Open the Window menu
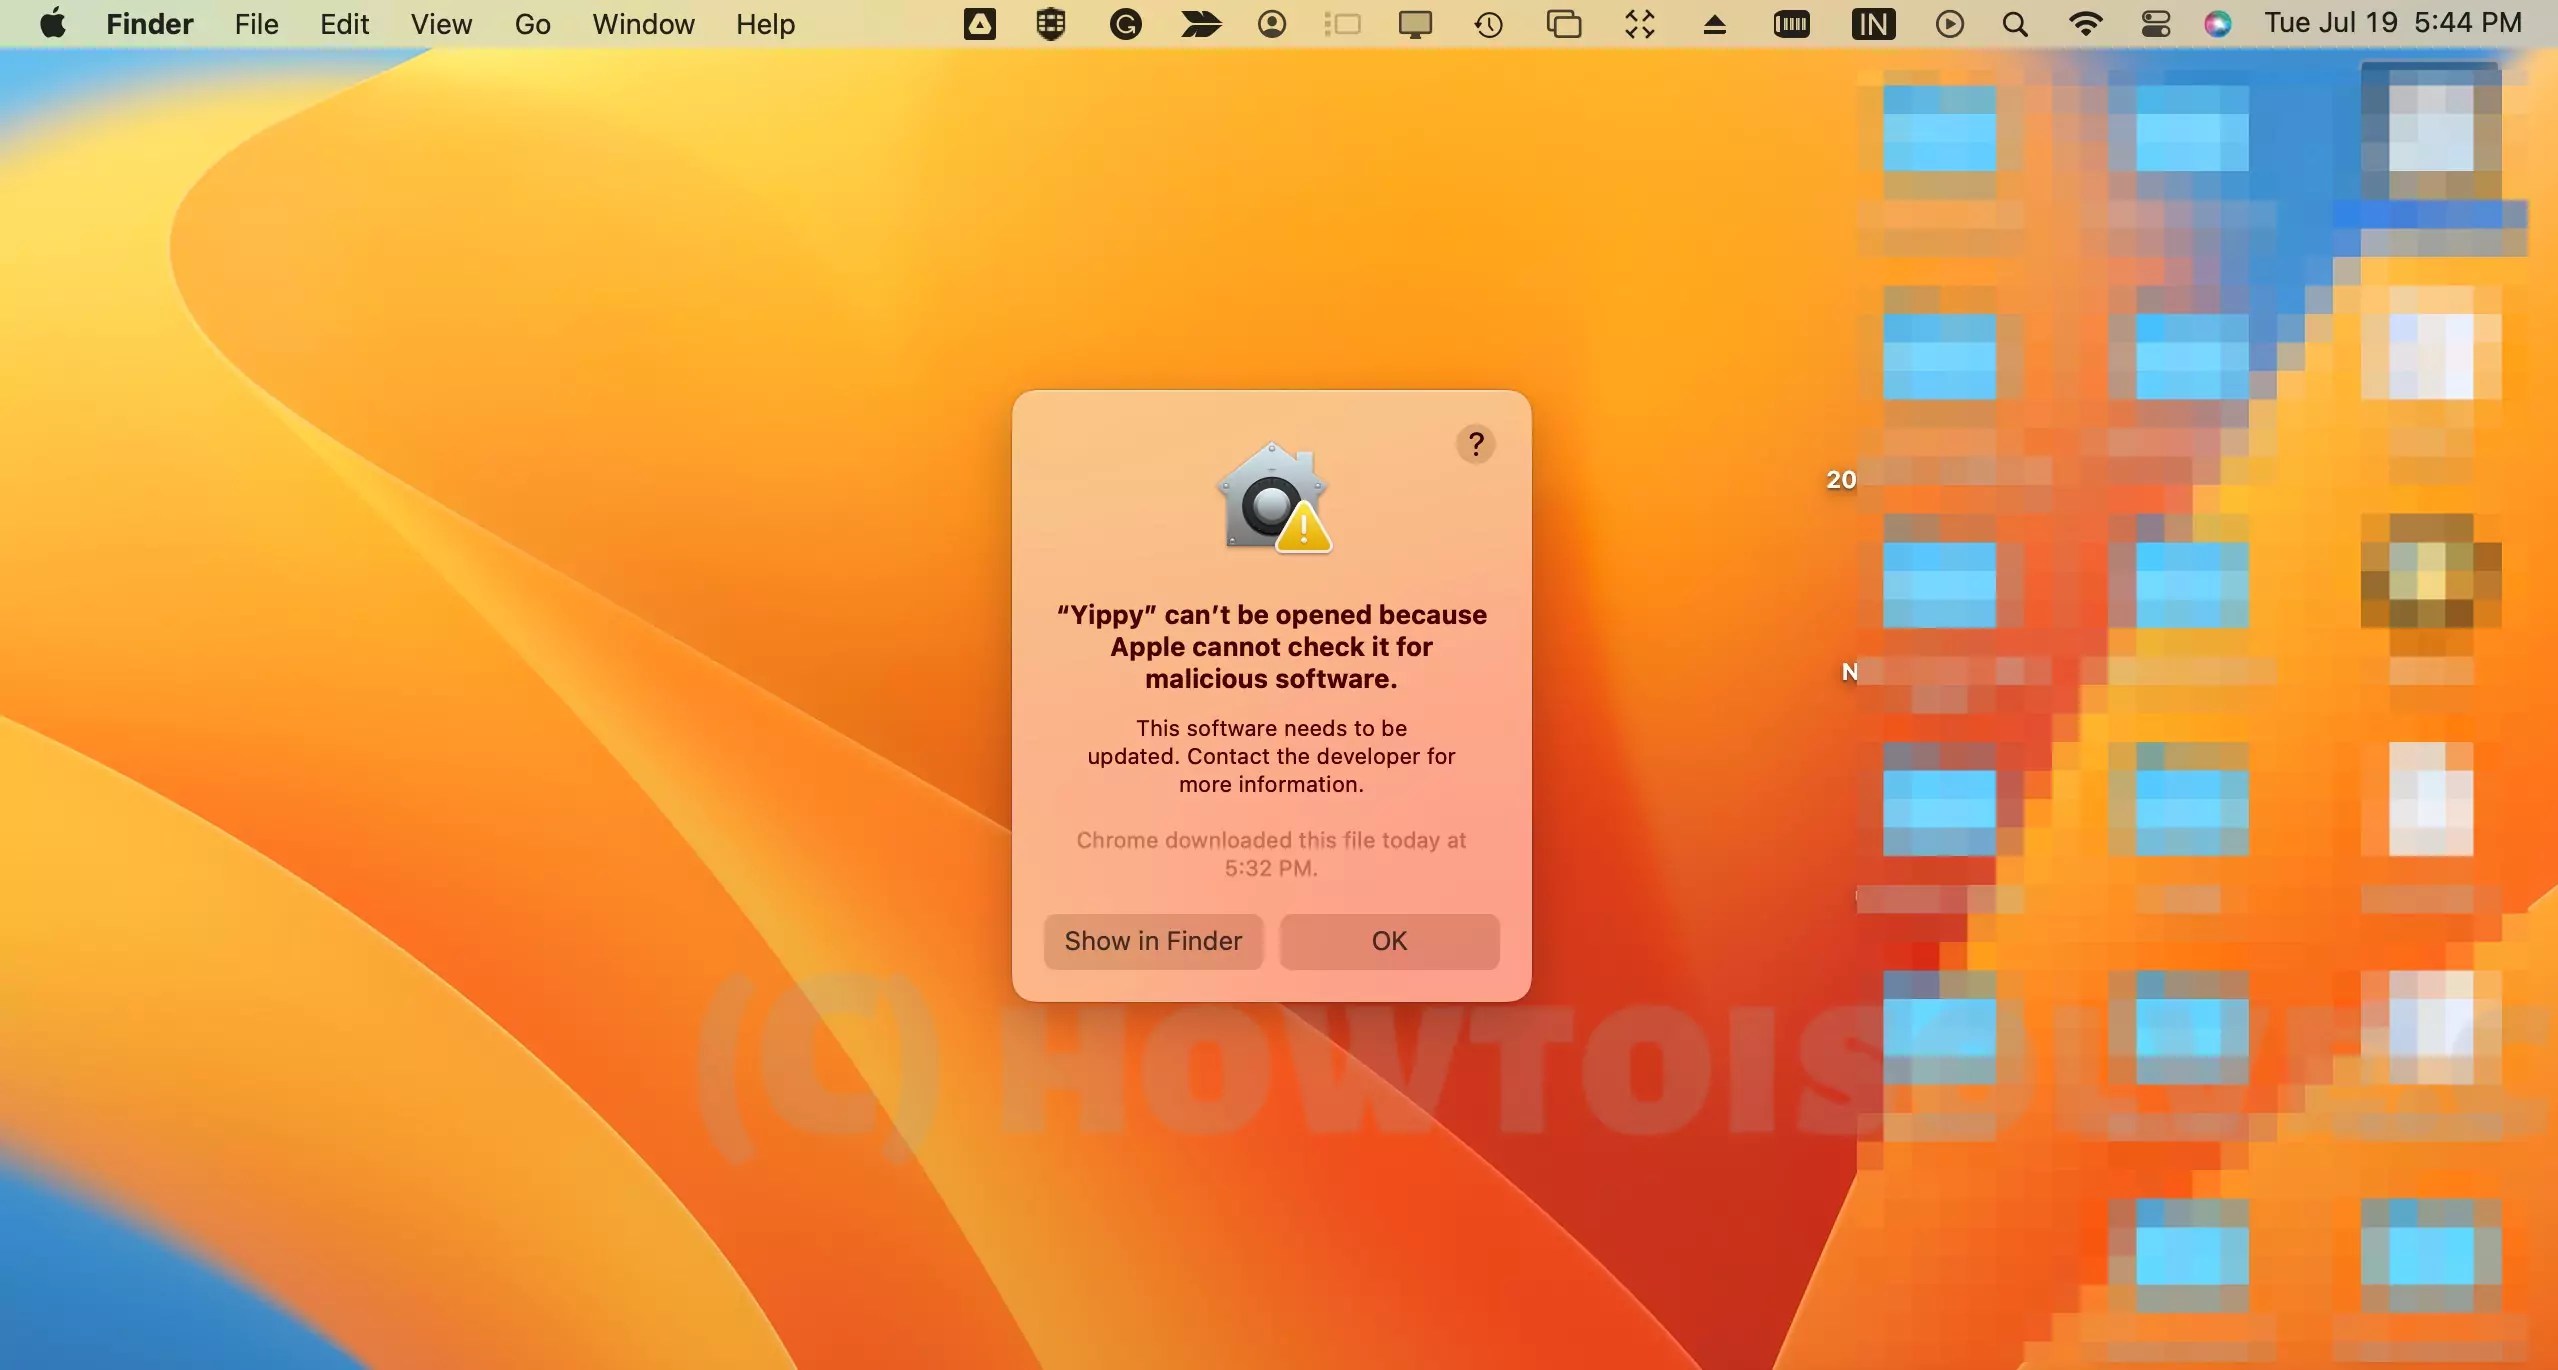The image size is (2558, 1370). tap(642, 23)
